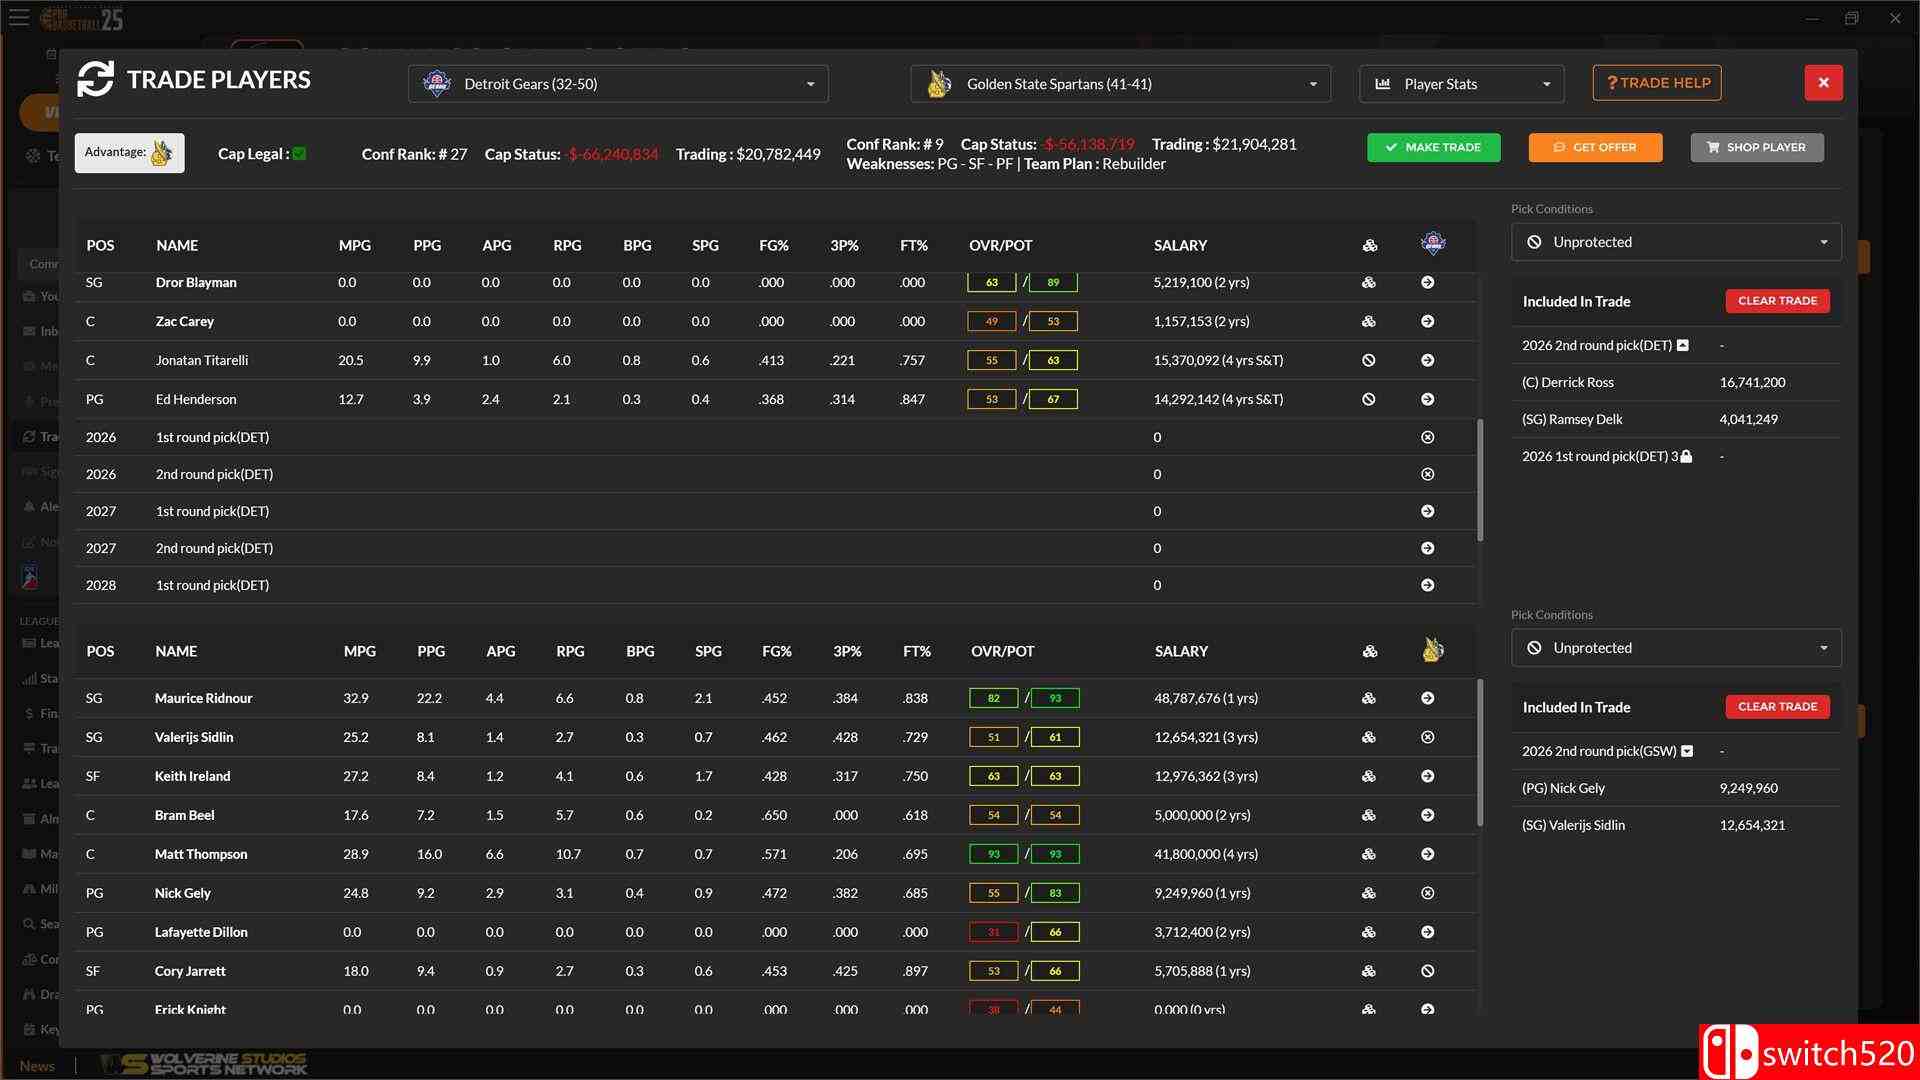
Task: Click Detroit roster table scrollbar
Action: tap(1480, 480)
